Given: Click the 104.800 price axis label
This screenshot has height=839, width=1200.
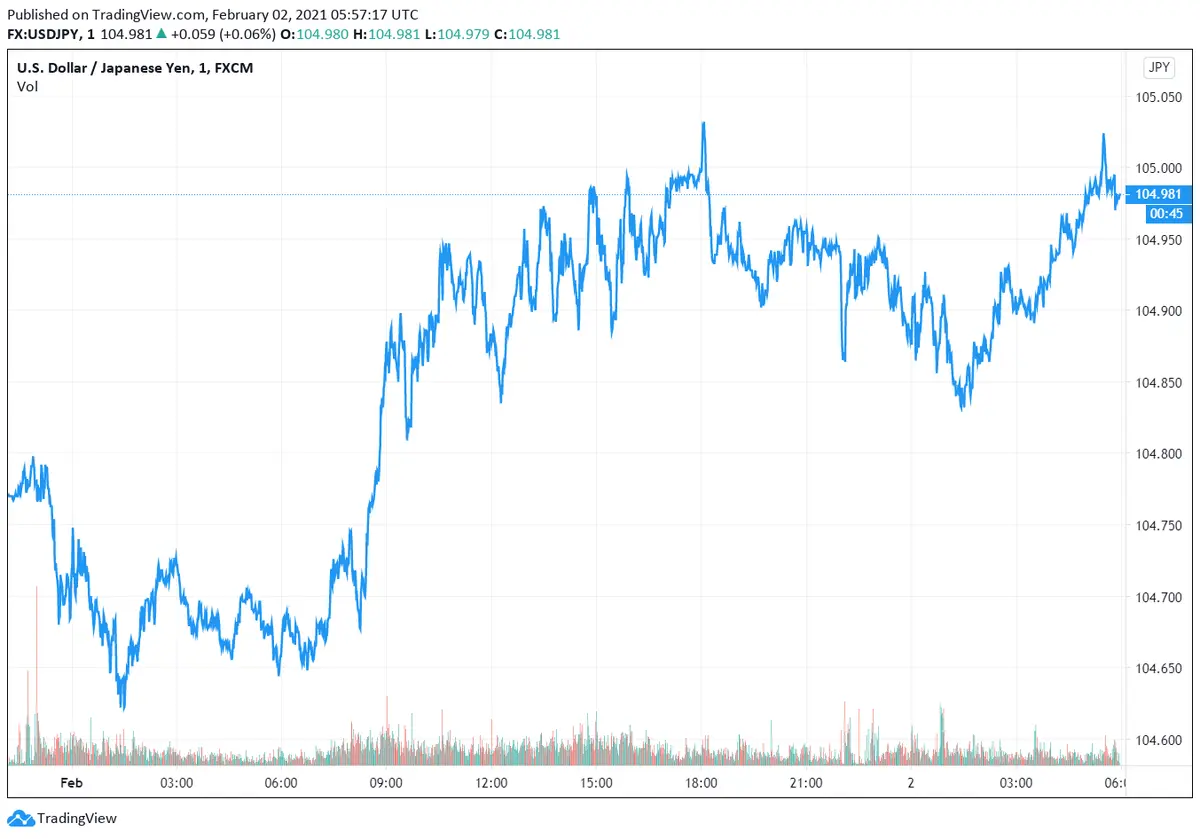Looking at the screenshot, I should (x=1158, y=454).
